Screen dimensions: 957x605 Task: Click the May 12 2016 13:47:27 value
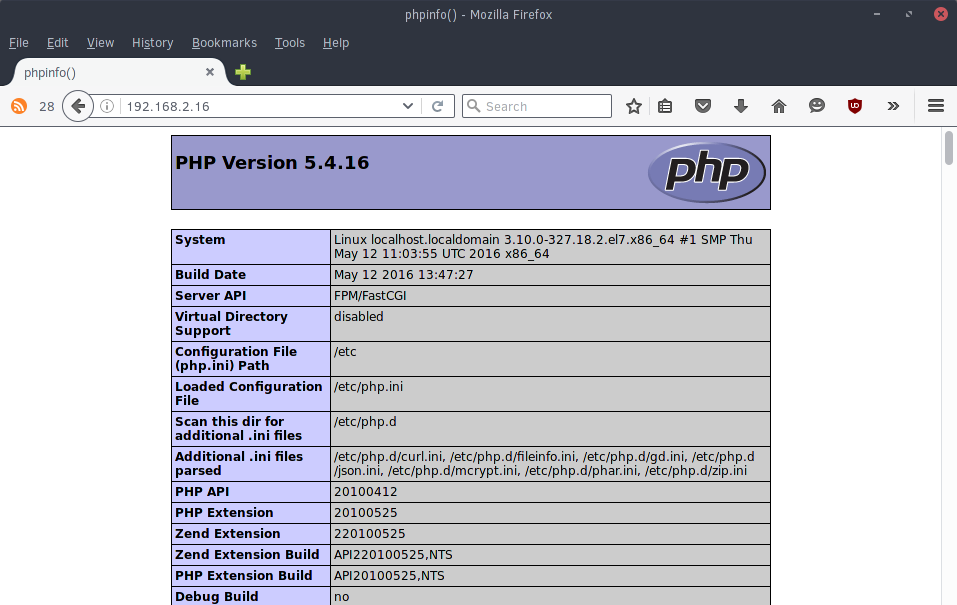(x=403, y=275)
